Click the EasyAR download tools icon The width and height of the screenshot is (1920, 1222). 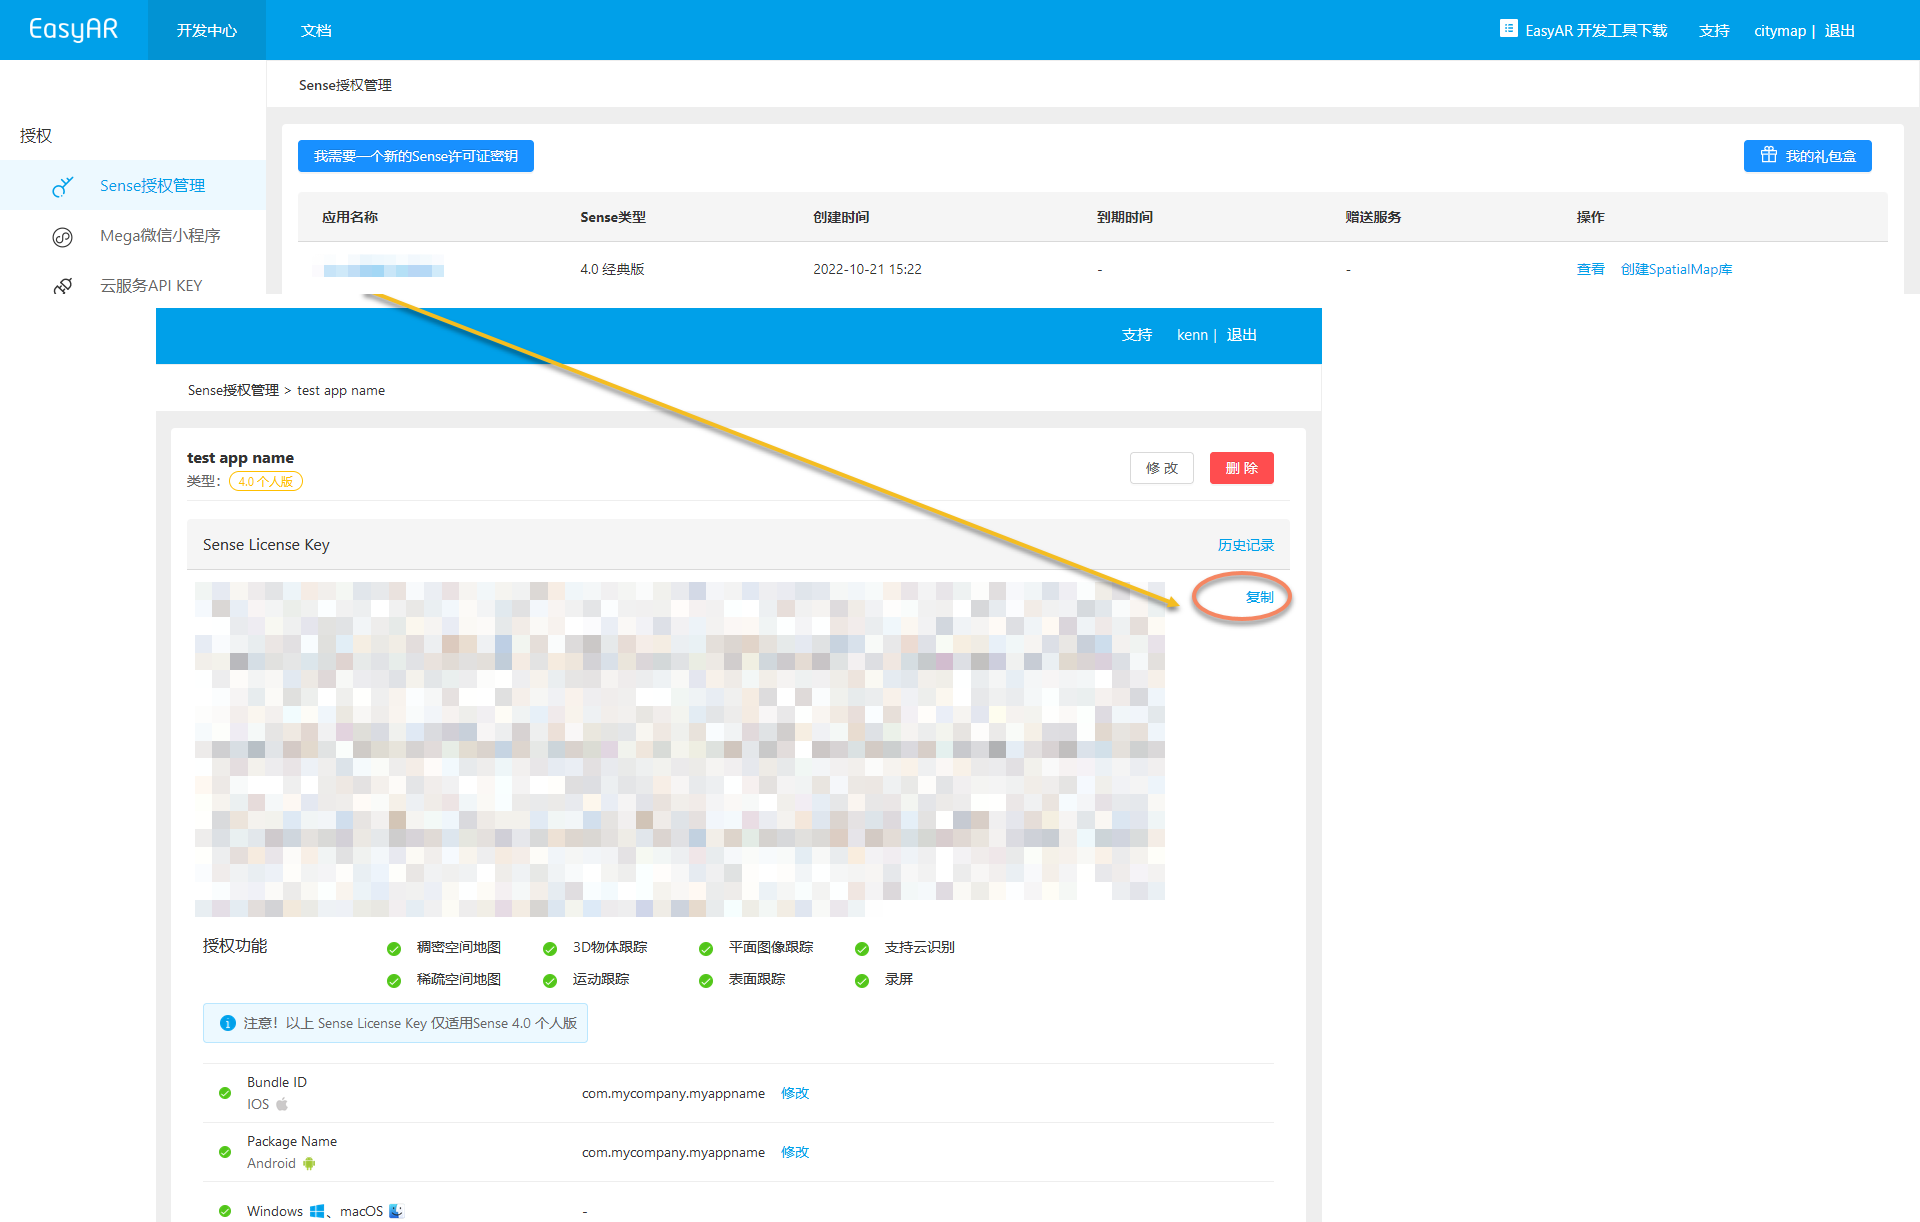click(1508, 29)
